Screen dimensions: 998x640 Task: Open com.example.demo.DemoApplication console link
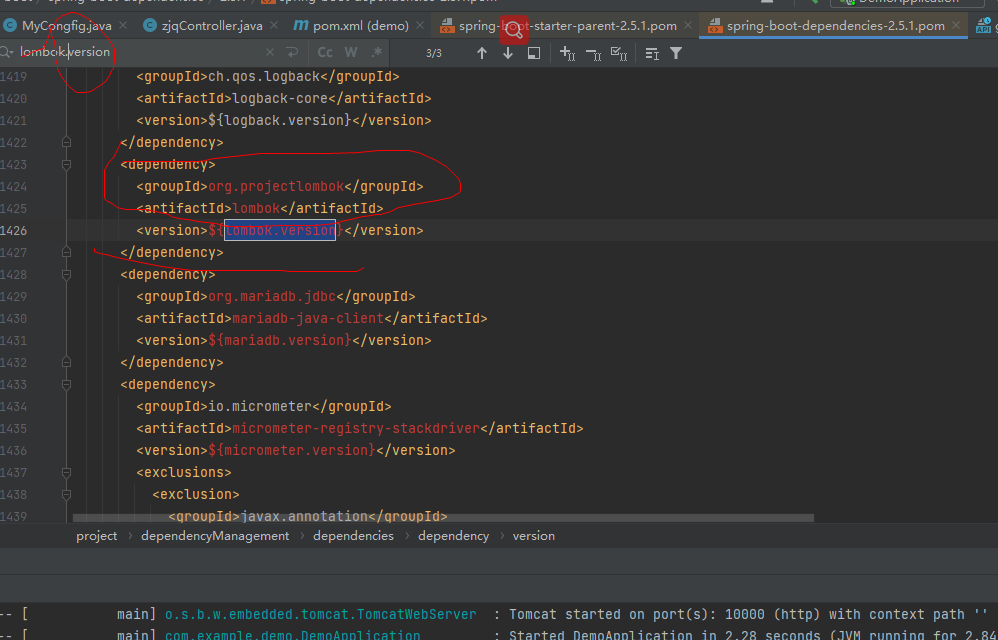(292, 635)
